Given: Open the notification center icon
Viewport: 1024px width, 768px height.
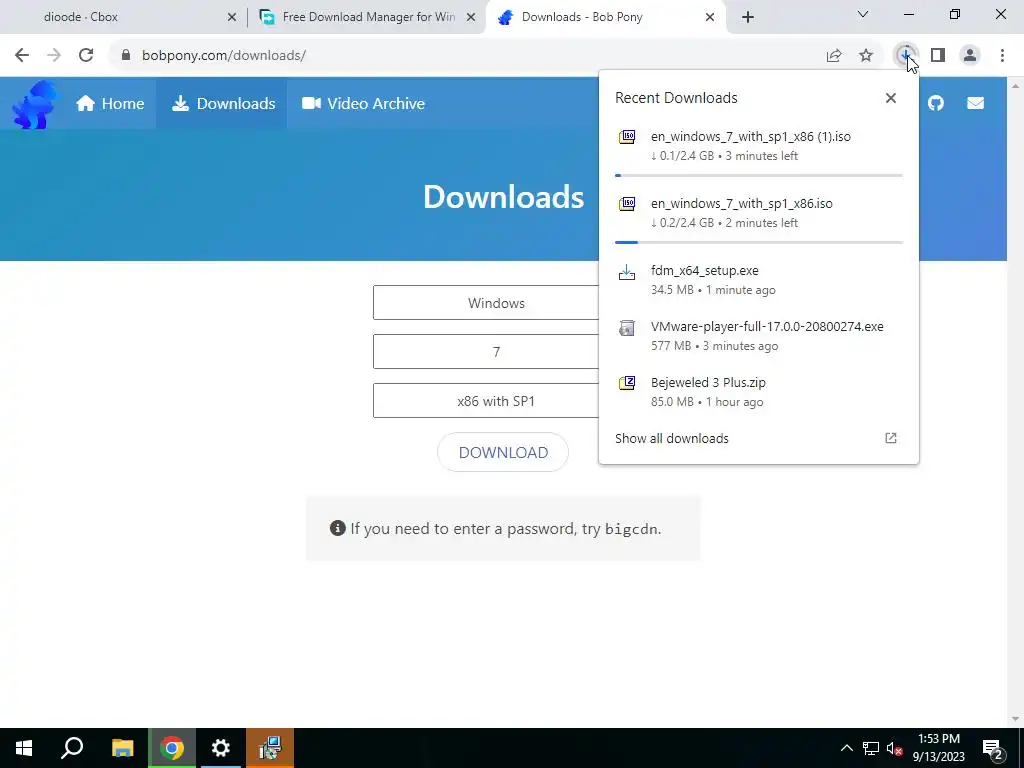Looking at the screenshot, I should pos(993,748).
